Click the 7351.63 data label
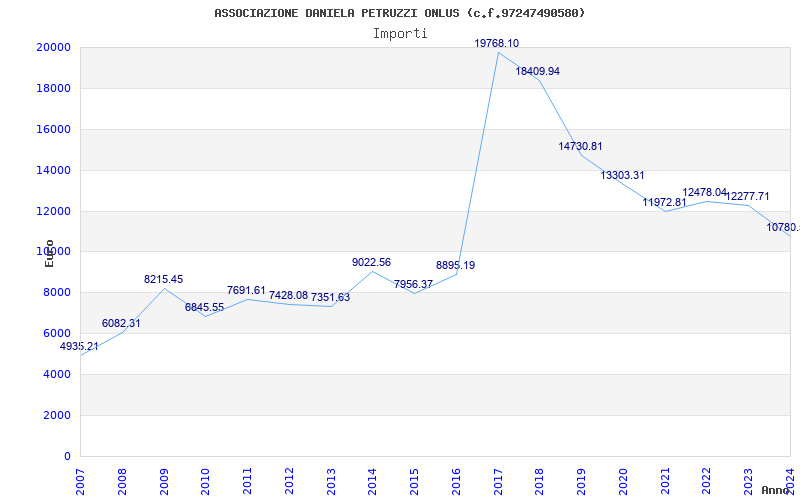This screenshot has height=500, width=800. [331, 297]
